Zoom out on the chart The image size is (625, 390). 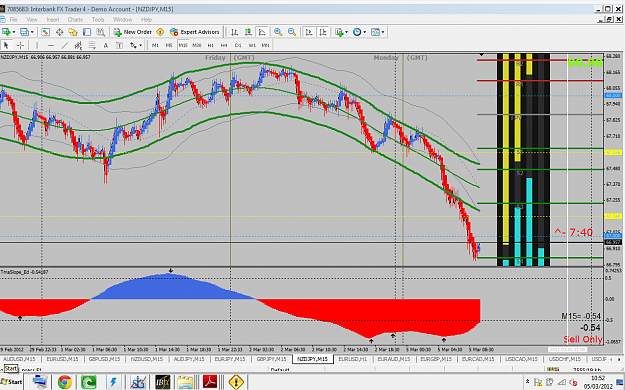(x=292, y=32)
